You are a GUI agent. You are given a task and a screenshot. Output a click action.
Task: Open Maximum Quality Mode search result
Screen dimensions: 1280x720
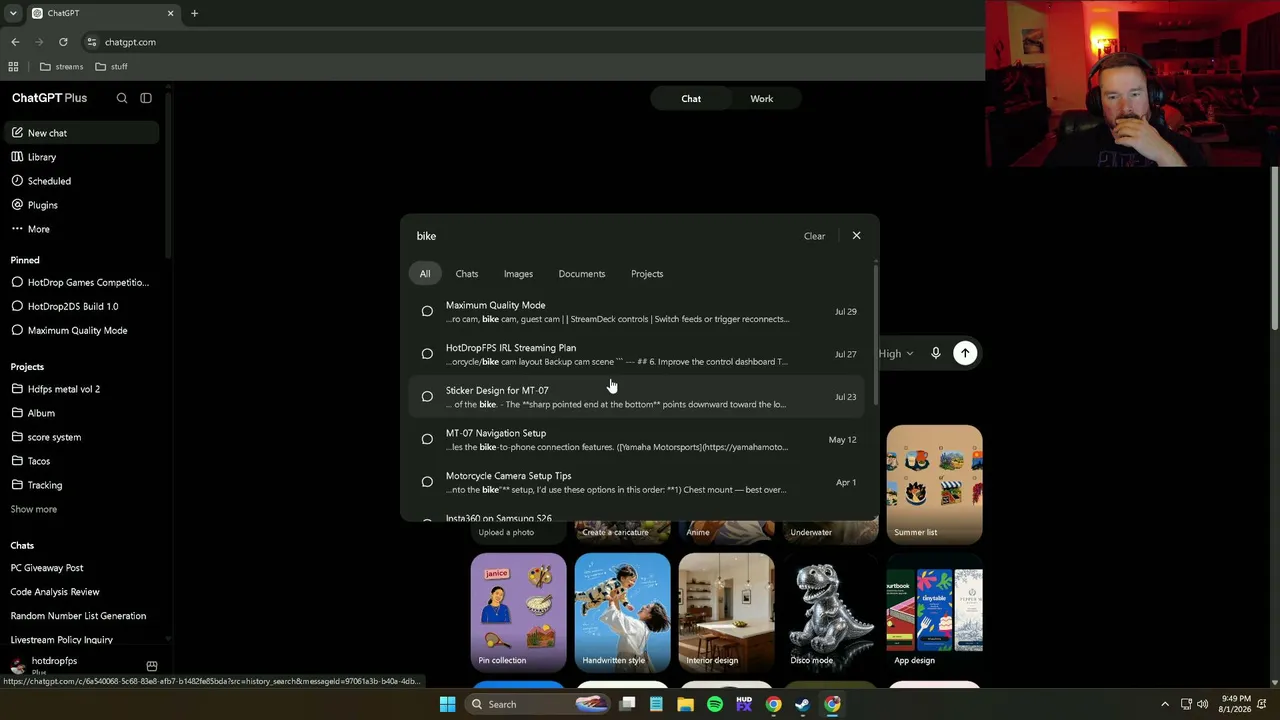click(x=638, y=312)
